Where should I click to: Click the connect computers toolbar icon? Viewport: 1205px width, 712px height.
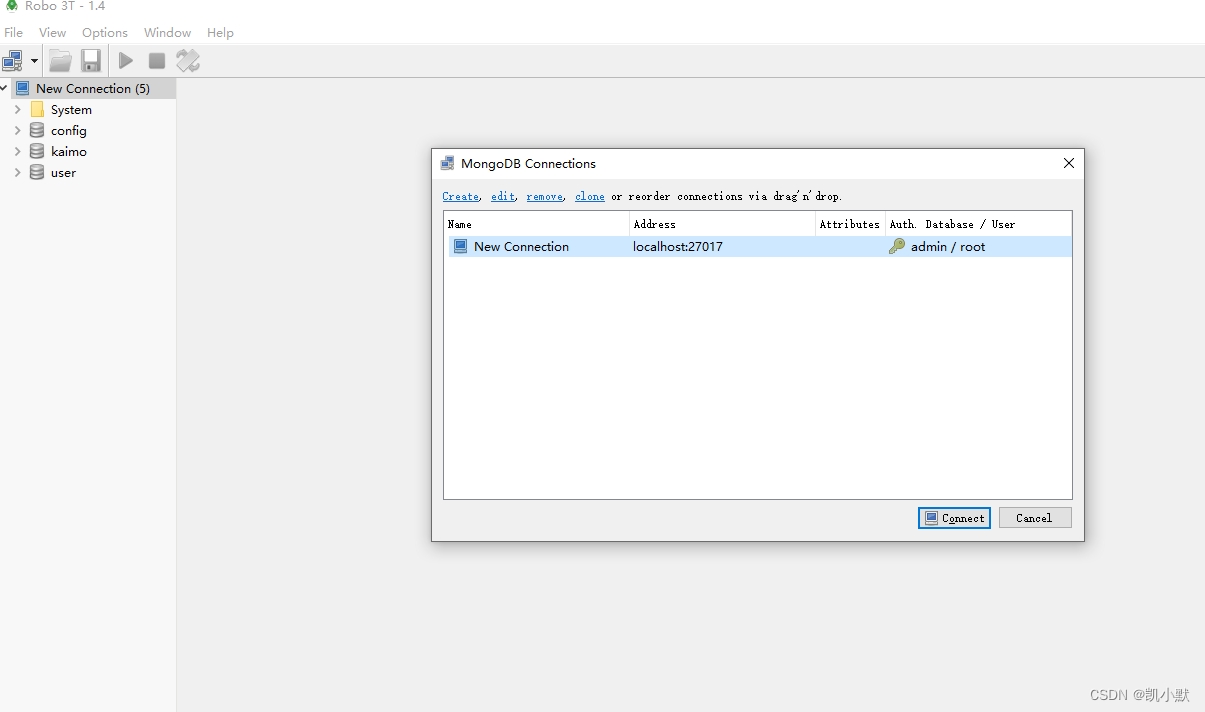(13, 61)
